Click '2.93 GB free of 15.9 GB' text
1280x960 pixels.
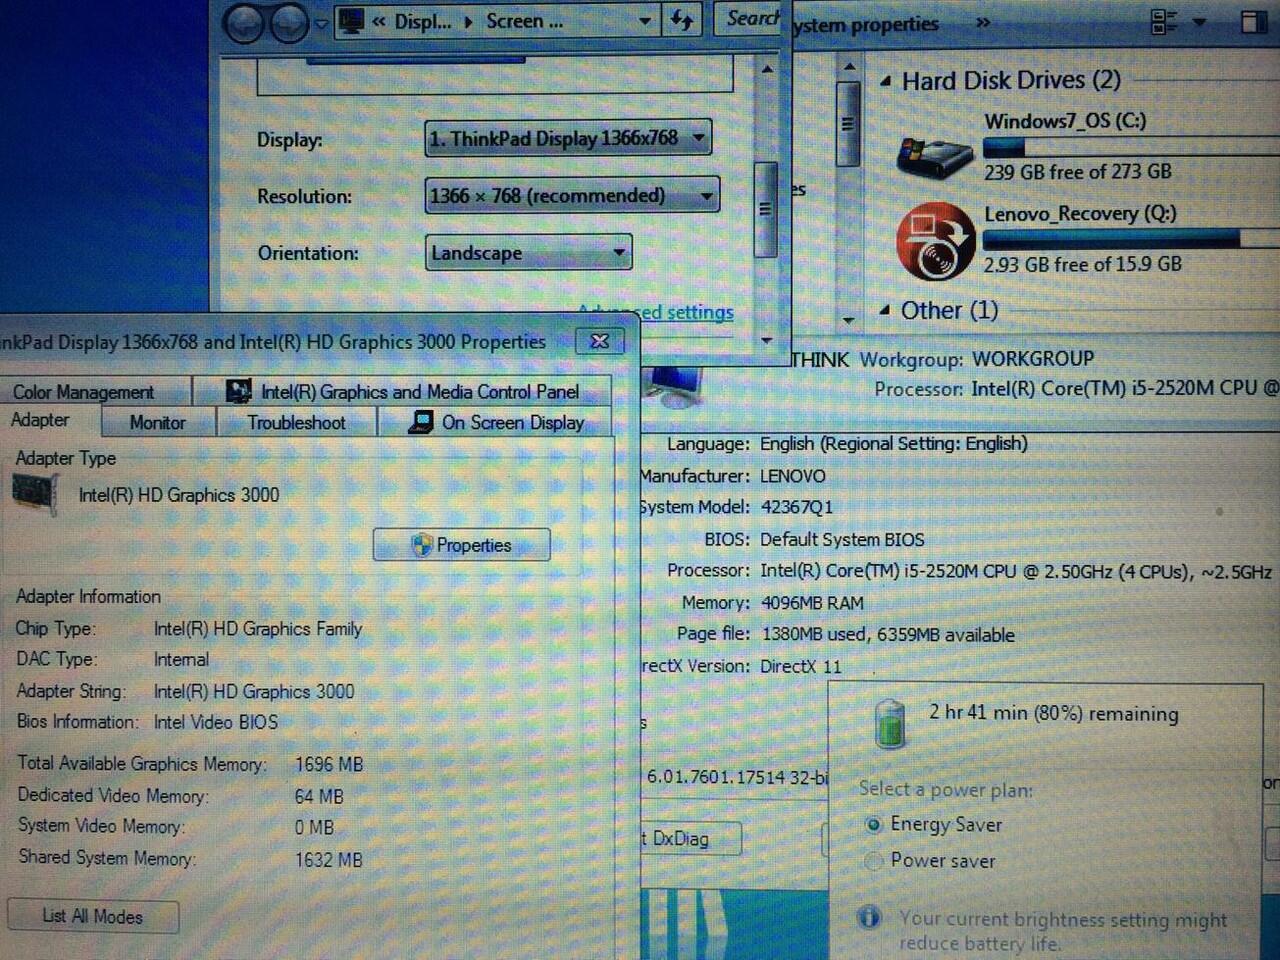click(1083, 265)
